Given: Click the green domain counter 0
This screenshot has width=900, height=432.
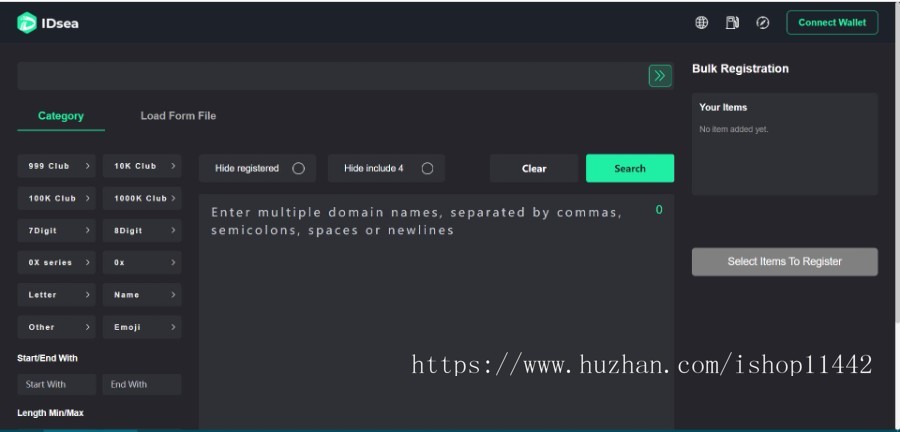Looking at the screenshot, I should [x=659, y=210].
